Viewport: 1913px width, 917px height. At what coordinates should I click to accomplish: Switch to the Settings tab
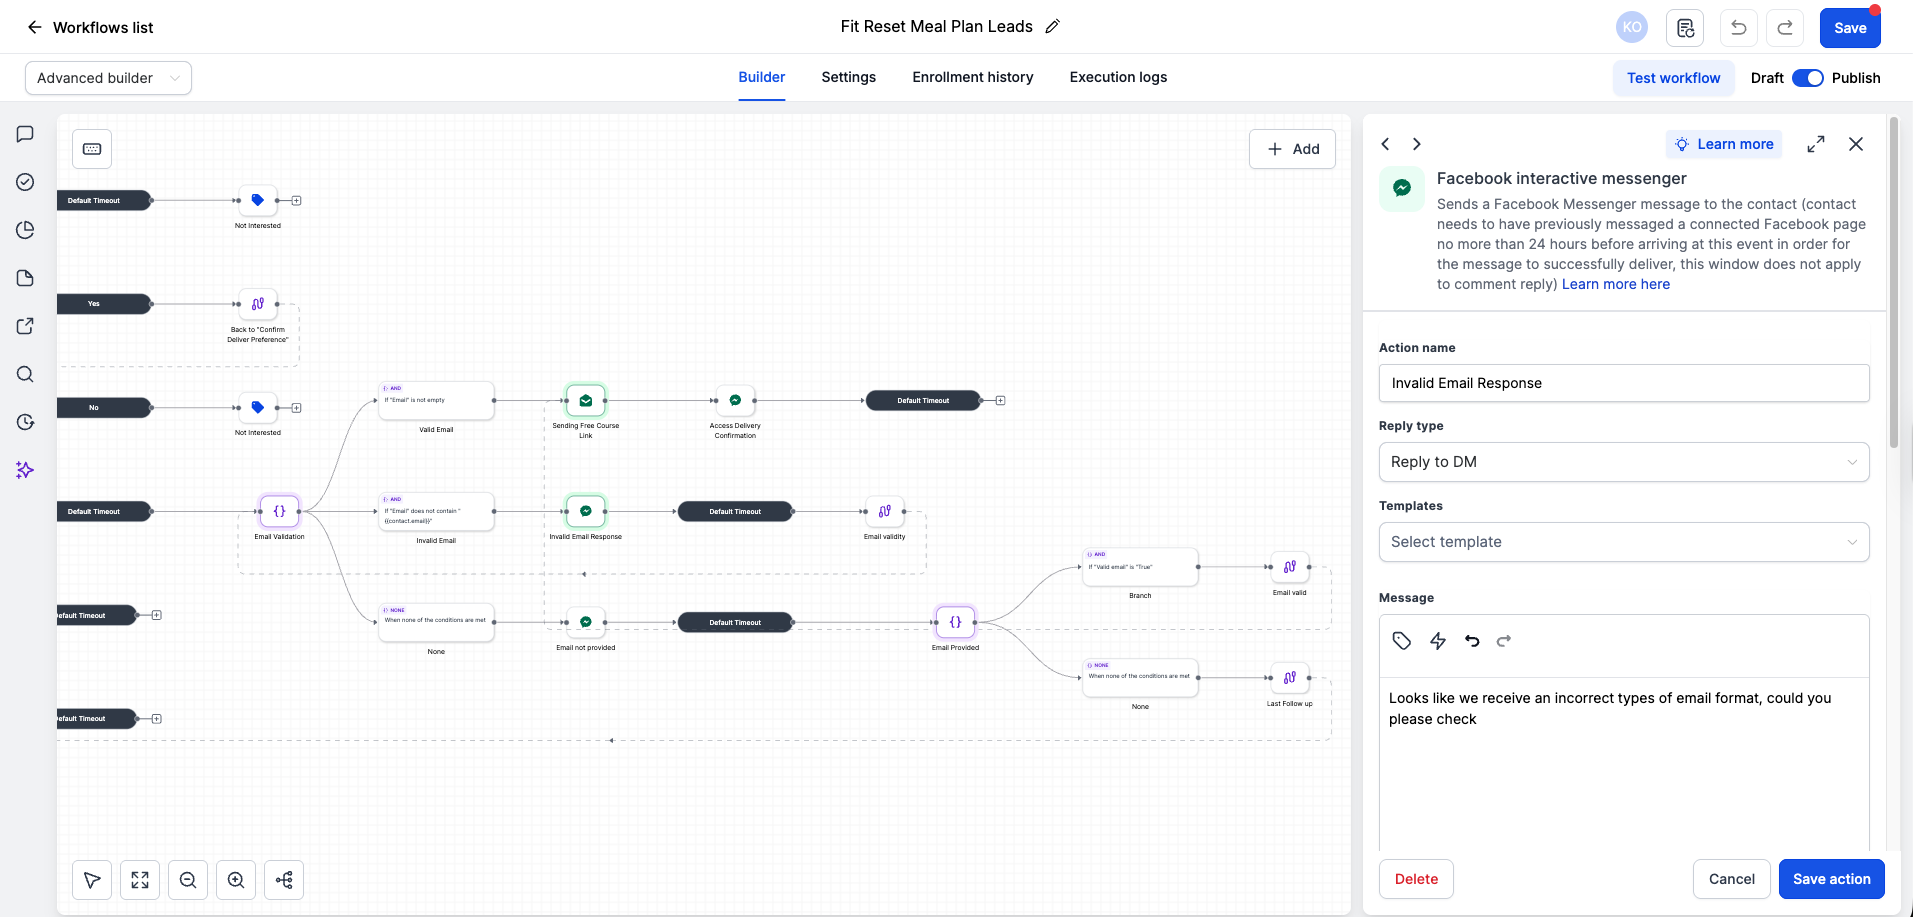click(849, 77)
